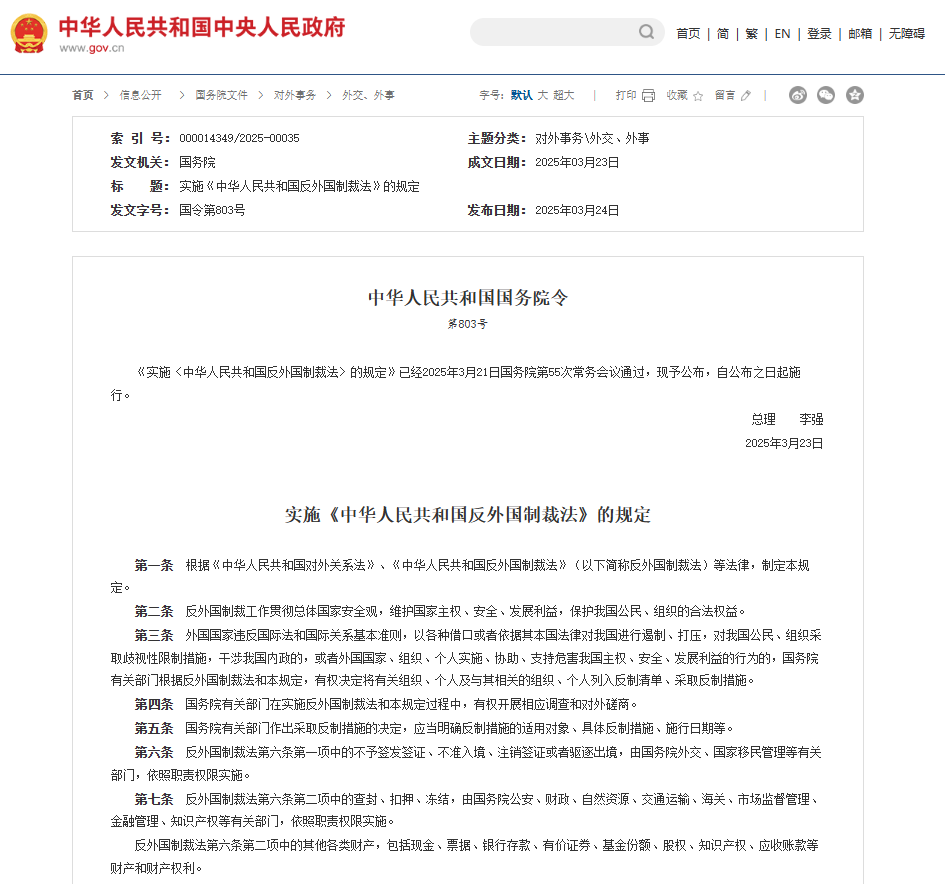Click the print icon
Image resolution: width=945 pixels, height=884 pixels.
click(x=647, y=95)
